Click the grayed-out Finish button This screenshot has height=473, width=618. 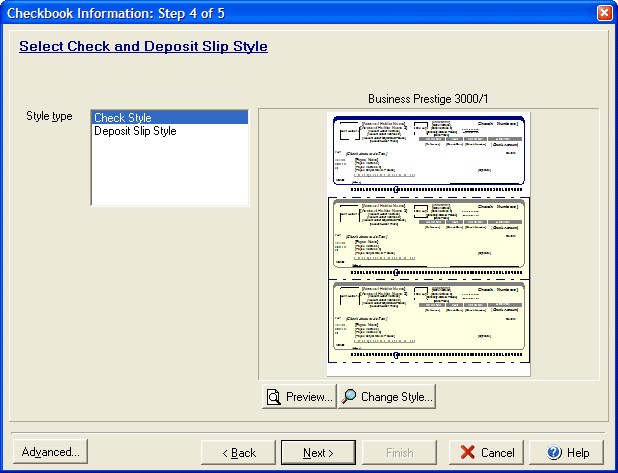399,453
